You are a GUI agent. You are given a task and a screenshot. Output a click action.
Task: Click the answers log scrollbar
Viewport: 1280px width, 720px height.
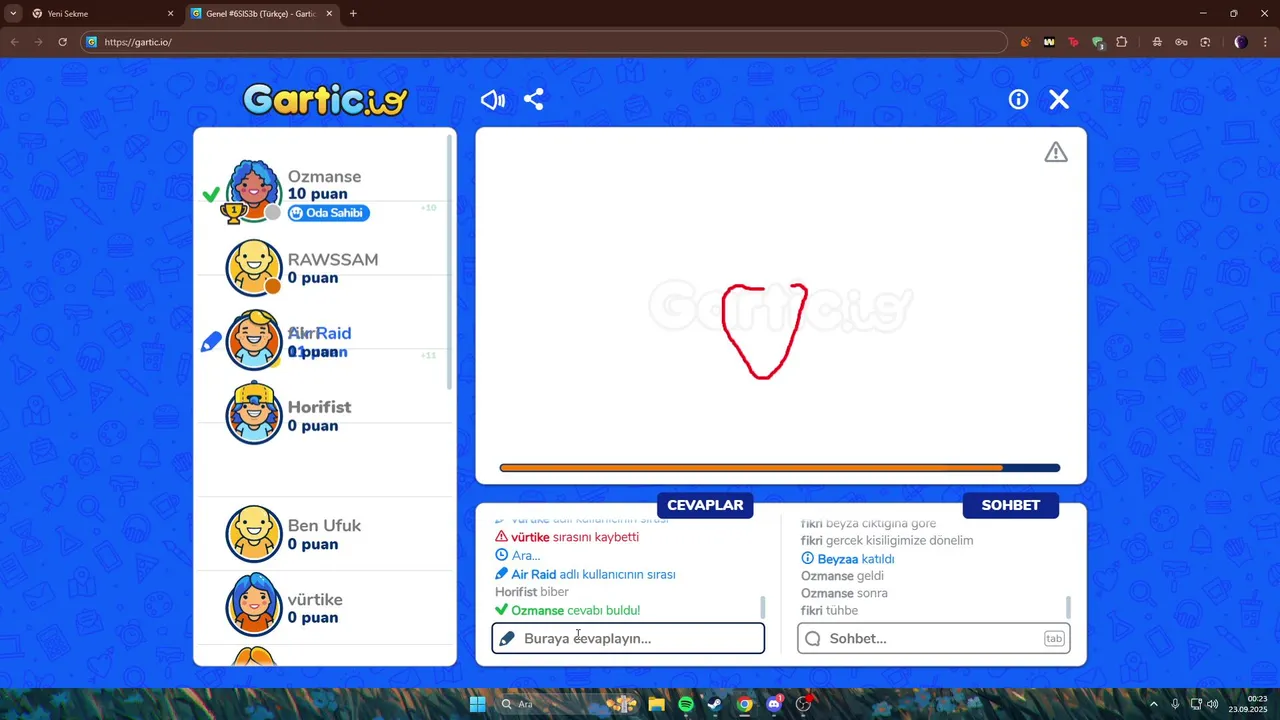(763, 606)
